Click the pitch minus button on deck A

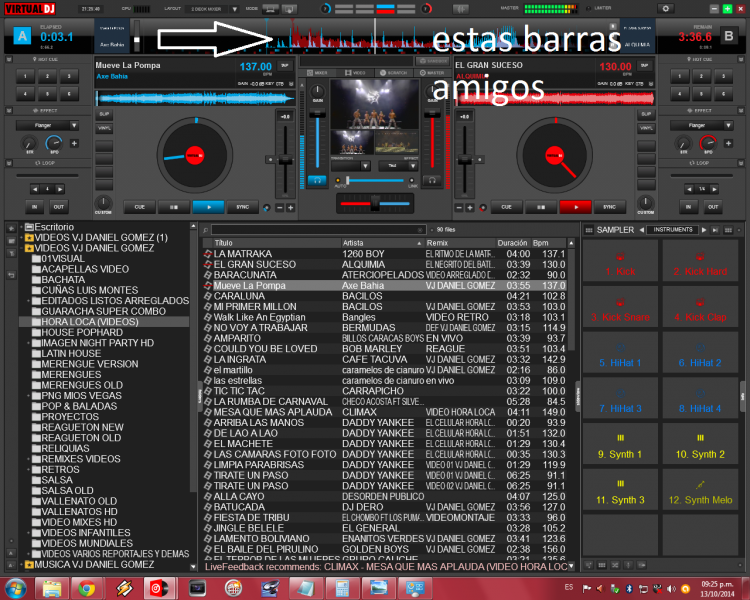pyautogui.click(x=280, y=208)
